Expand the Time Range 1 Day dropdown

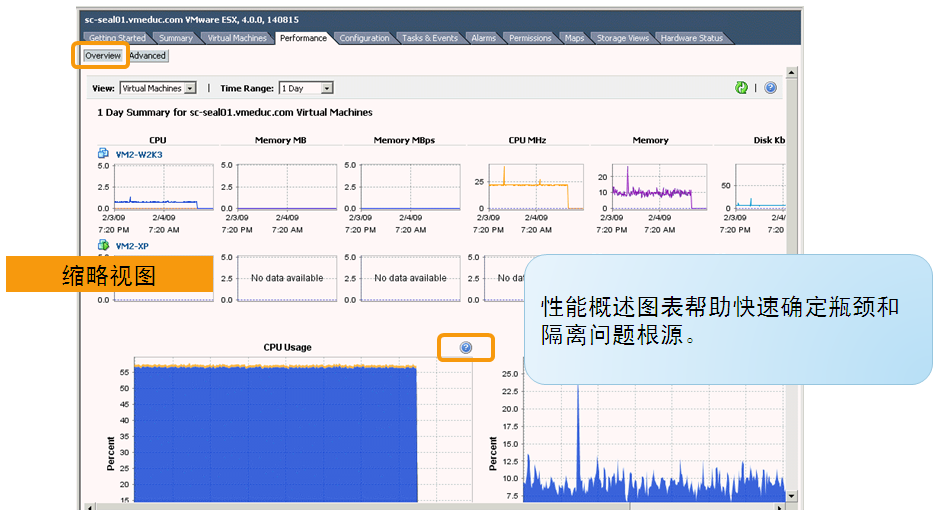[x=306, y=88]
